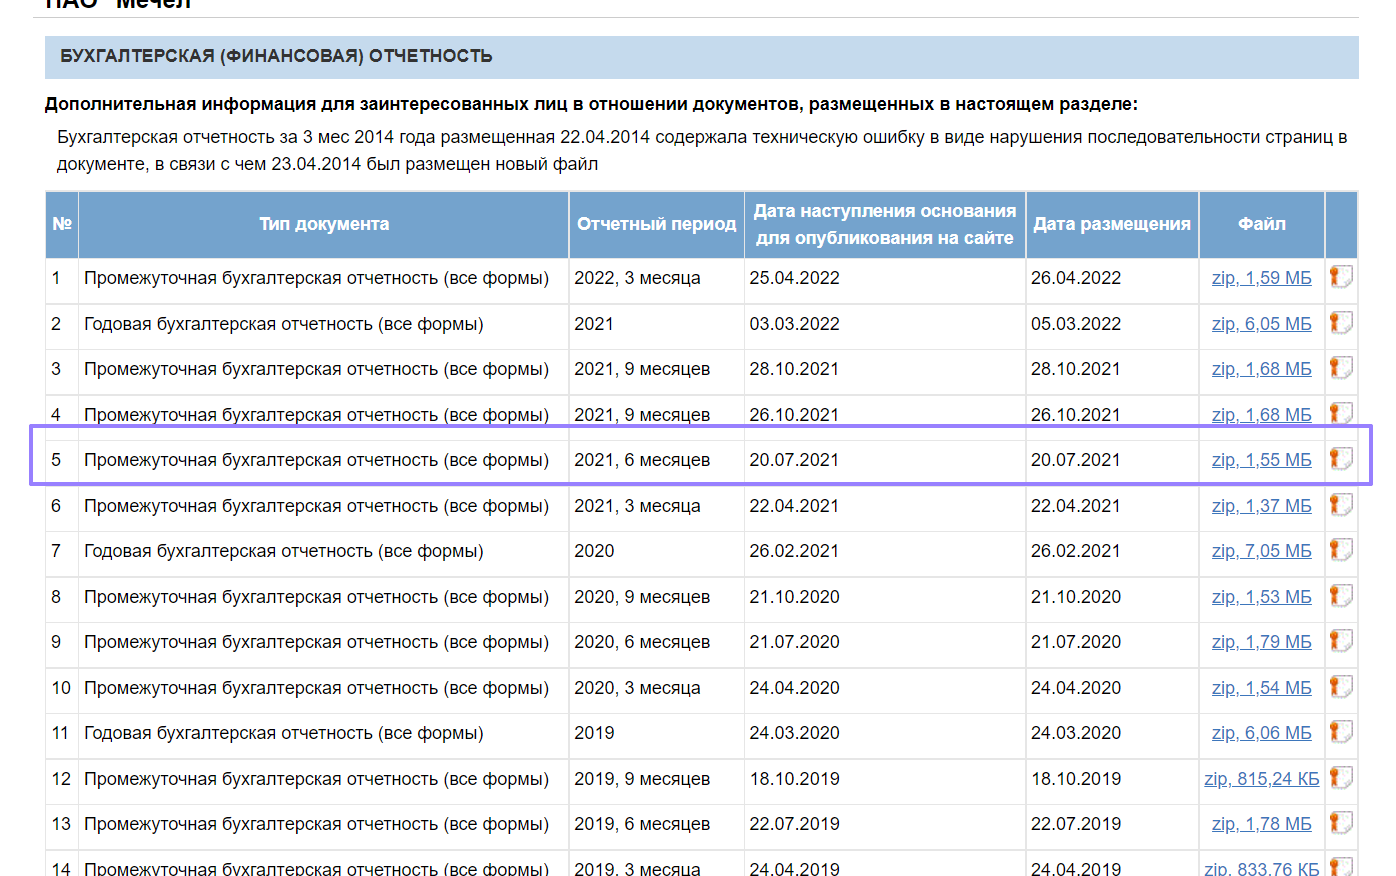
Task: Download the zip, 1,55 МБ file
Action: (x=1261, y=460)
